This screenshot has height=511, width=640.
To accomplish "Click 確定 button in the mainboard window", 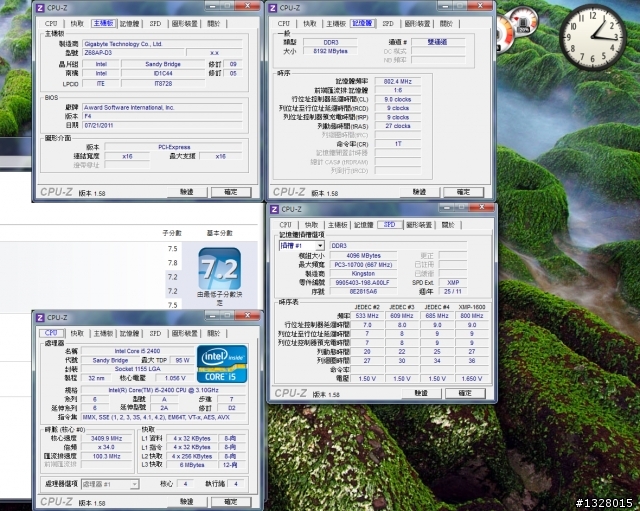I will coord(231,192).
